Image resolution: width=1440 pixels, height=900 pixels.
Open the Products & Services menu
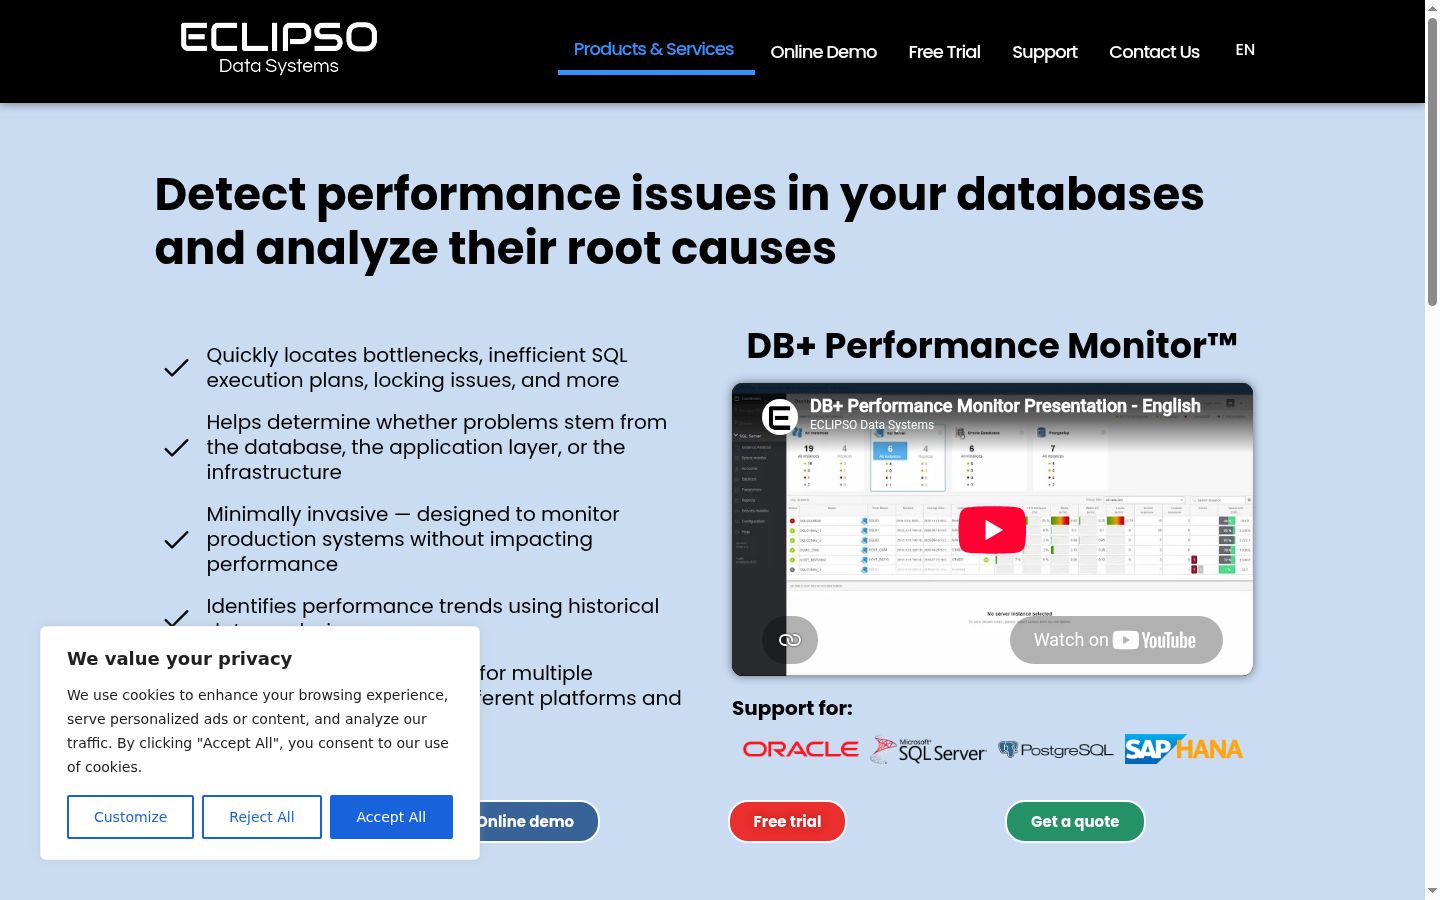pyautogui.click(x=654, y=49)
